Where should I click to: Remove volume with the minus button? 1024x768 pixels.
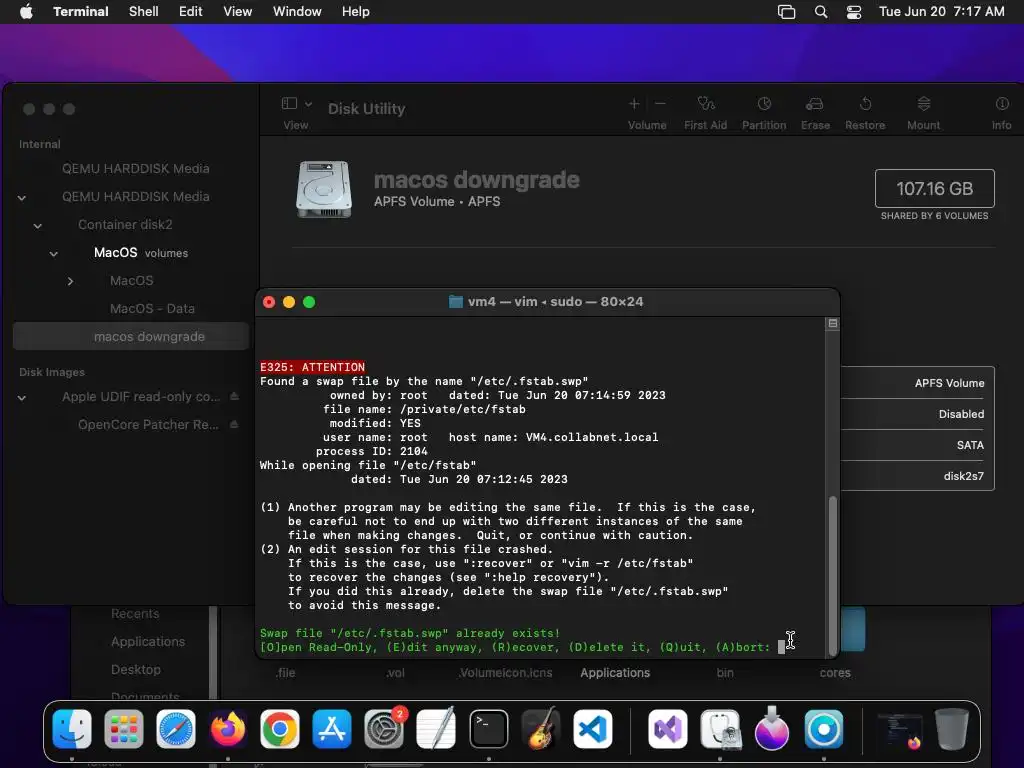pos(660,104)
